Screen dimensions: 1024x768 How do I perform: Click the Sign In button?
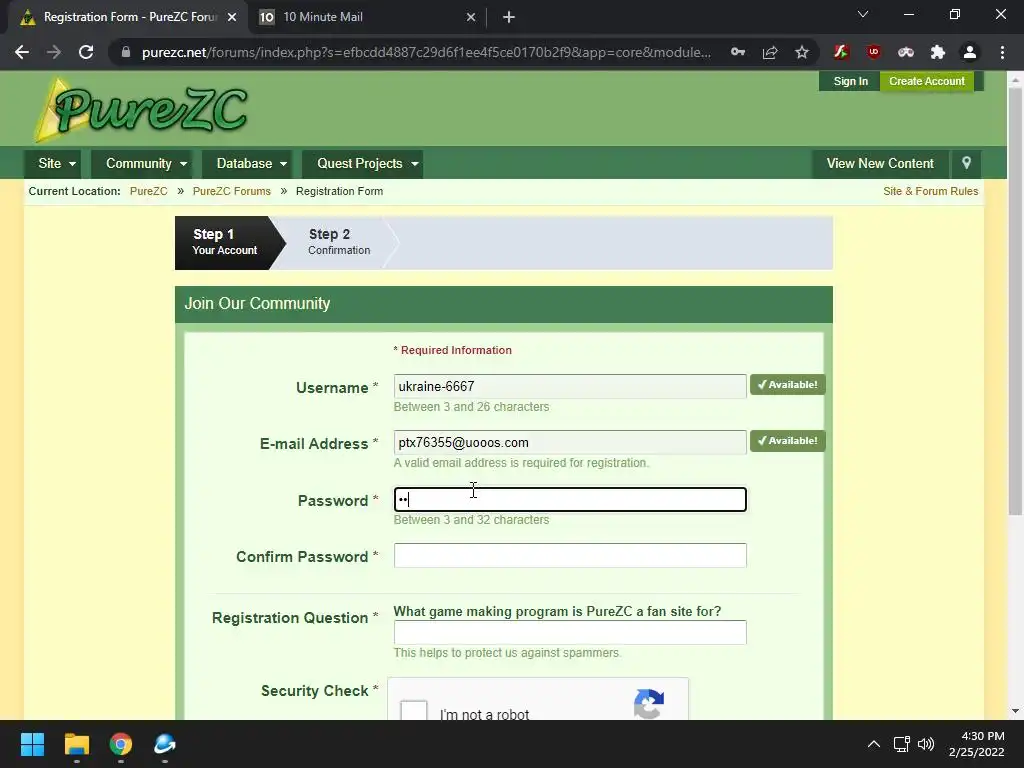(850, 81)
